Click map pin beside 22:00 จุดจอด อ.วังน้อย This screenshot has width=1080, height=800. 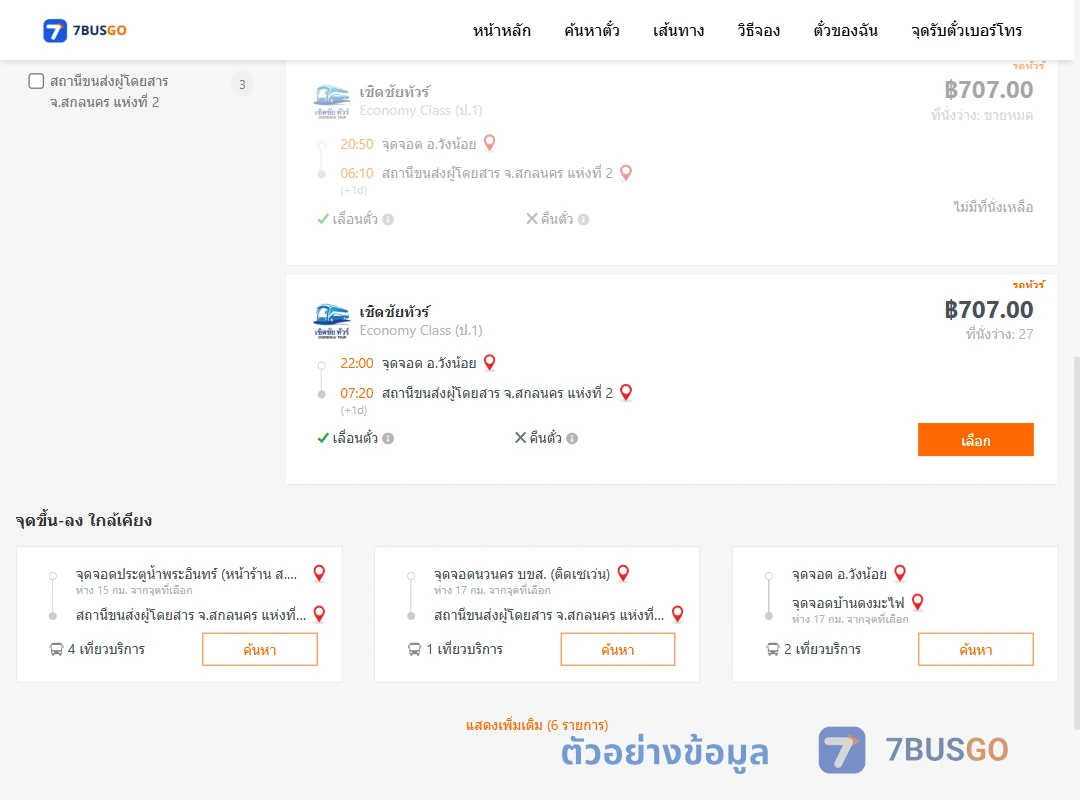point(490,362)
